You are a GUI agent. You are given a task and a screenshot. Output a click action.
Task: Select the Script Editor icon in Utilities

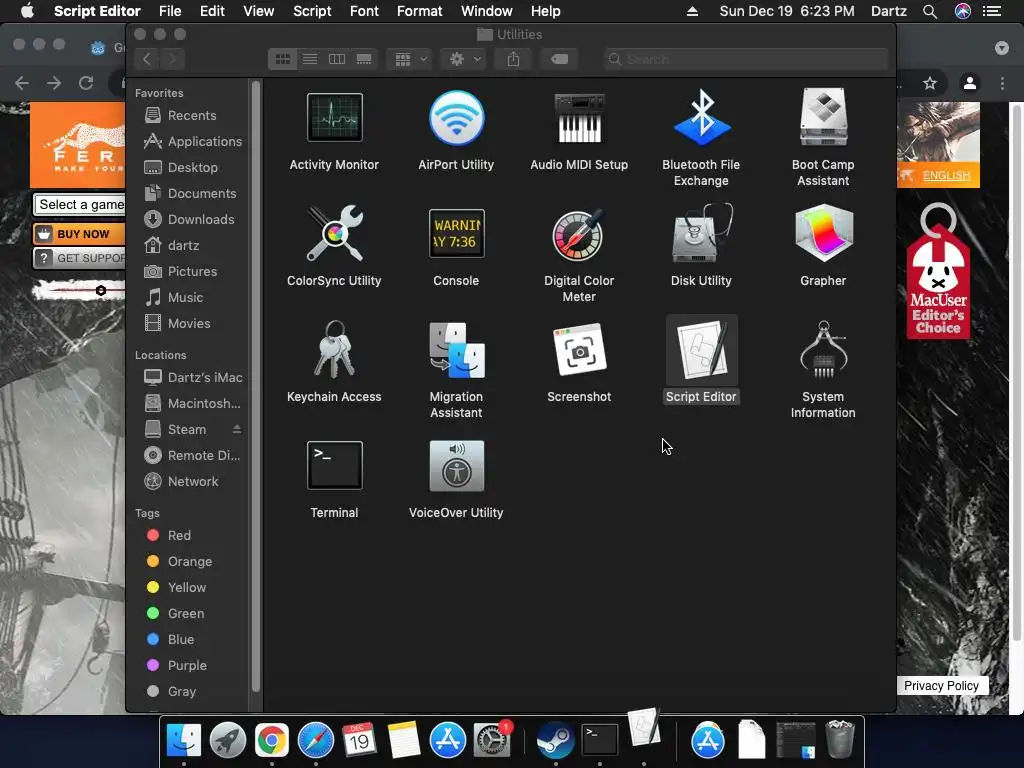pyautogui.click(x=701, y=349)
